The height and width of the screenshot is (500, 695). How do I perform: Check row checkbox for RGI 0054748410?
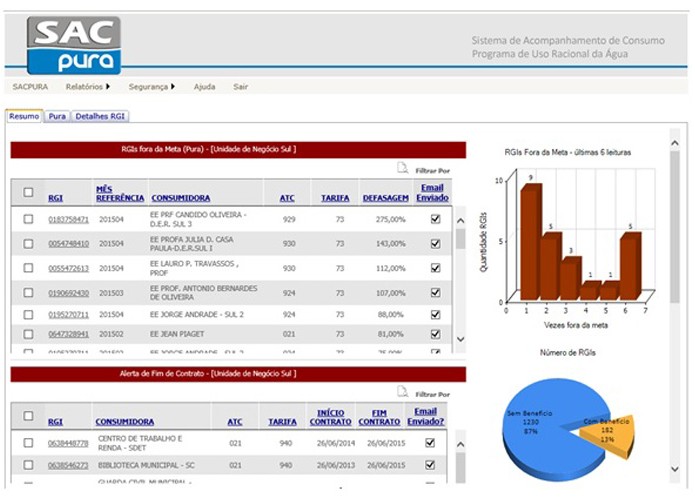click(x=28, y=244)
